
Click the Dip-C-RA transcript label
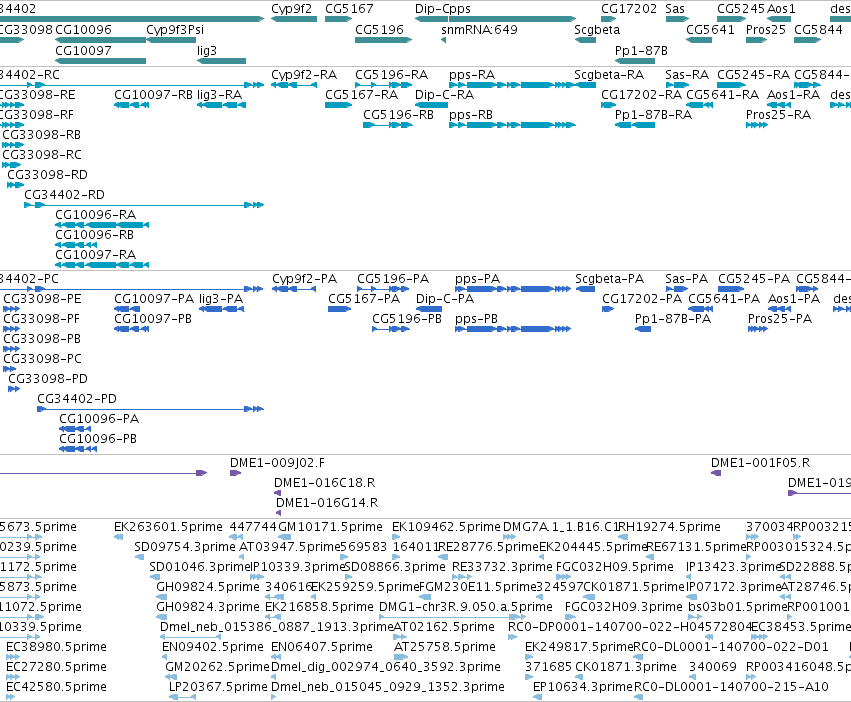[x=444, y=94]
